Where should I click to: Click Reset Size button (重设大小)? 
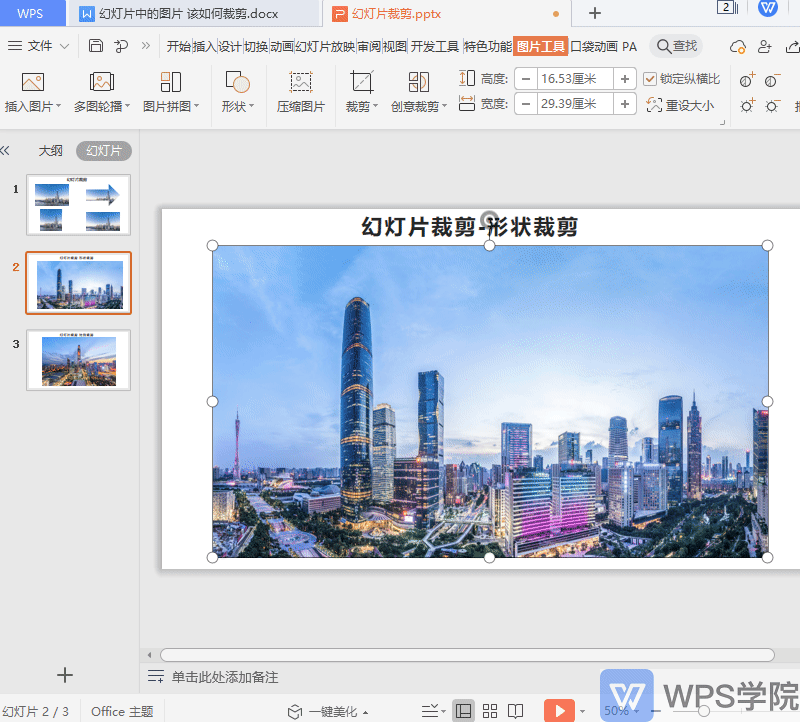click(681, 105)
